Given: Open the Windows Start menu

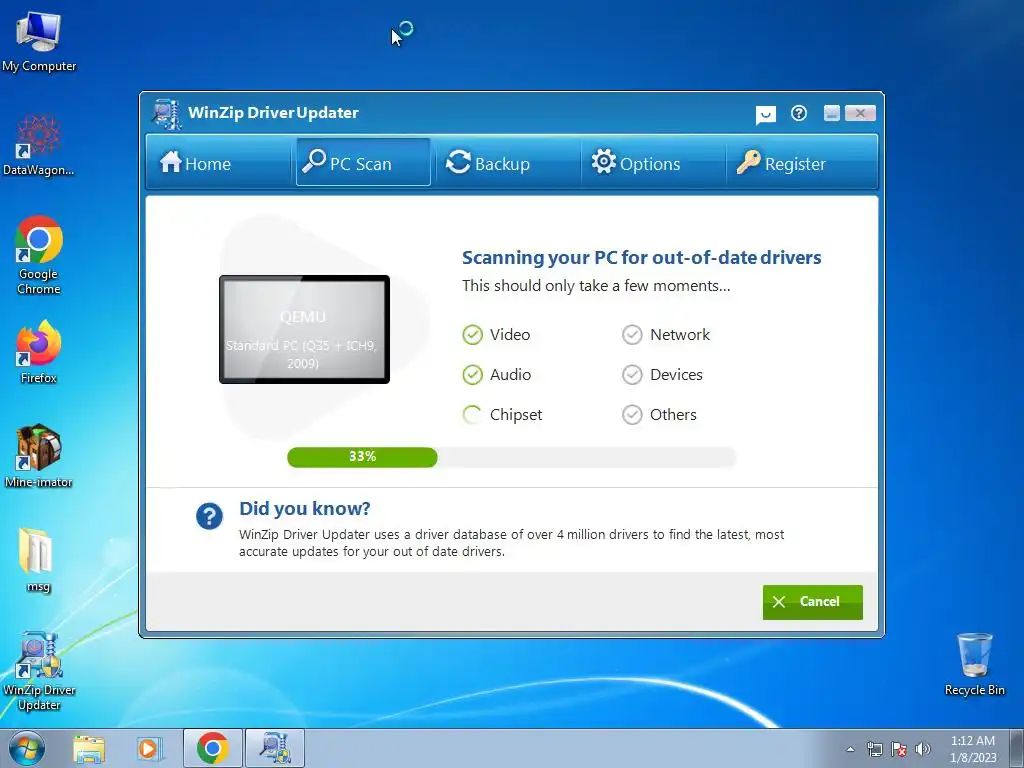Looking at the screenshot, I should [x=26, y=748].
